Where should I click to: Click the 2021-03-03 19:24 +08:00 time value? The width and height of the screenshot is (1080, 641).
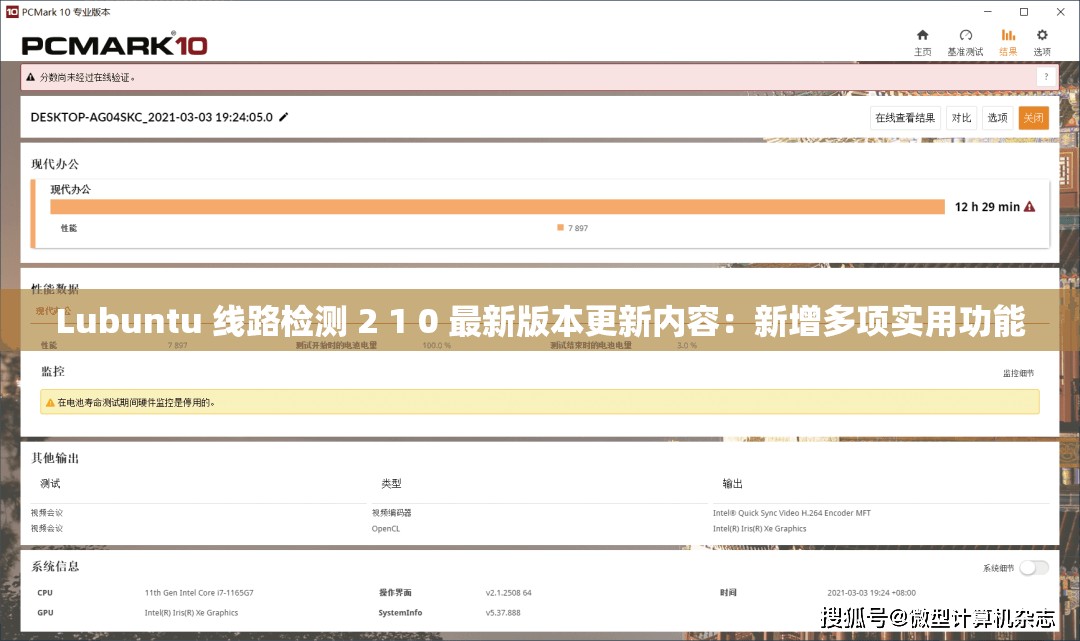point(871,593)
